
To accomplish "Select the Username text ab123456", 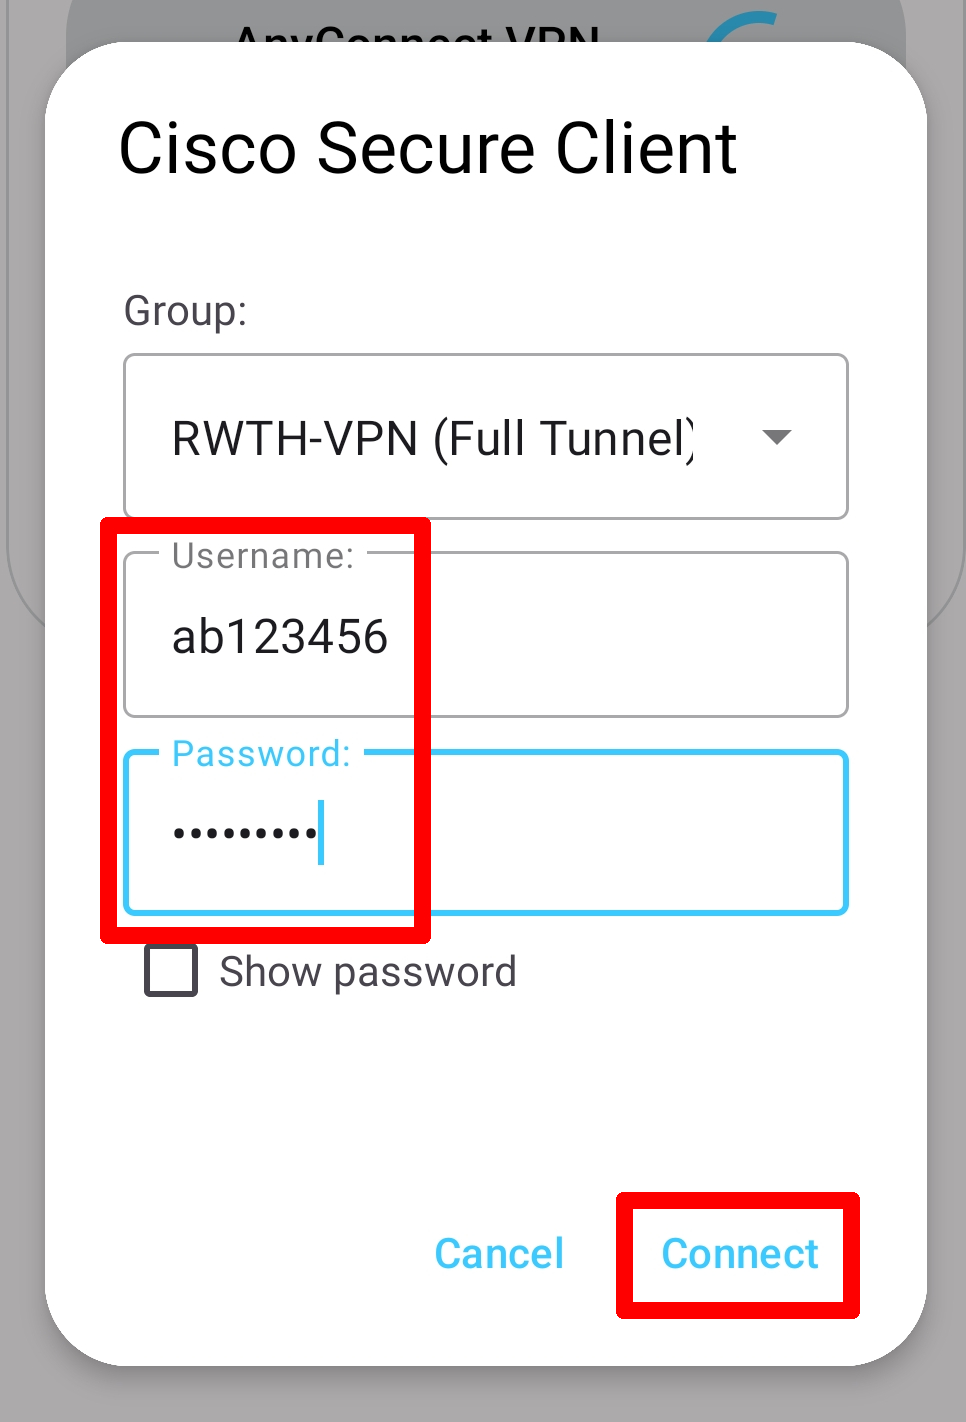I will point(280,635).
